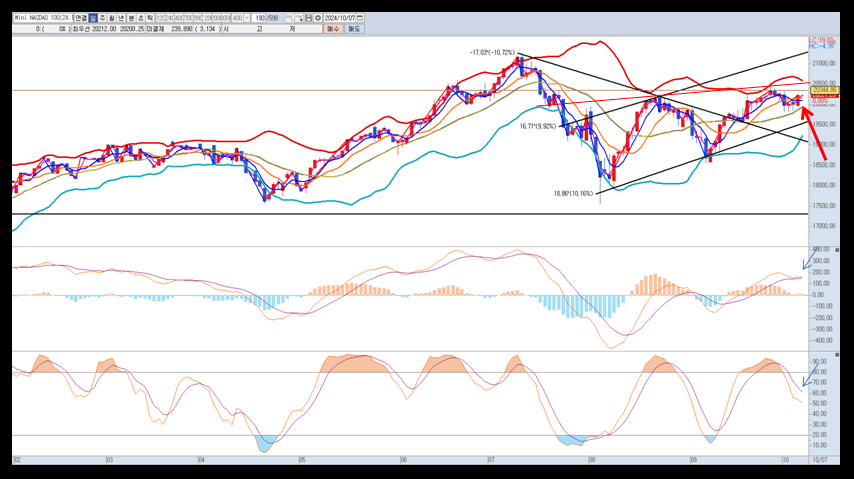This screenshot has width=854, height=479.
Task: Click the 193 candle count field
Action: click(x=259, y=18)
